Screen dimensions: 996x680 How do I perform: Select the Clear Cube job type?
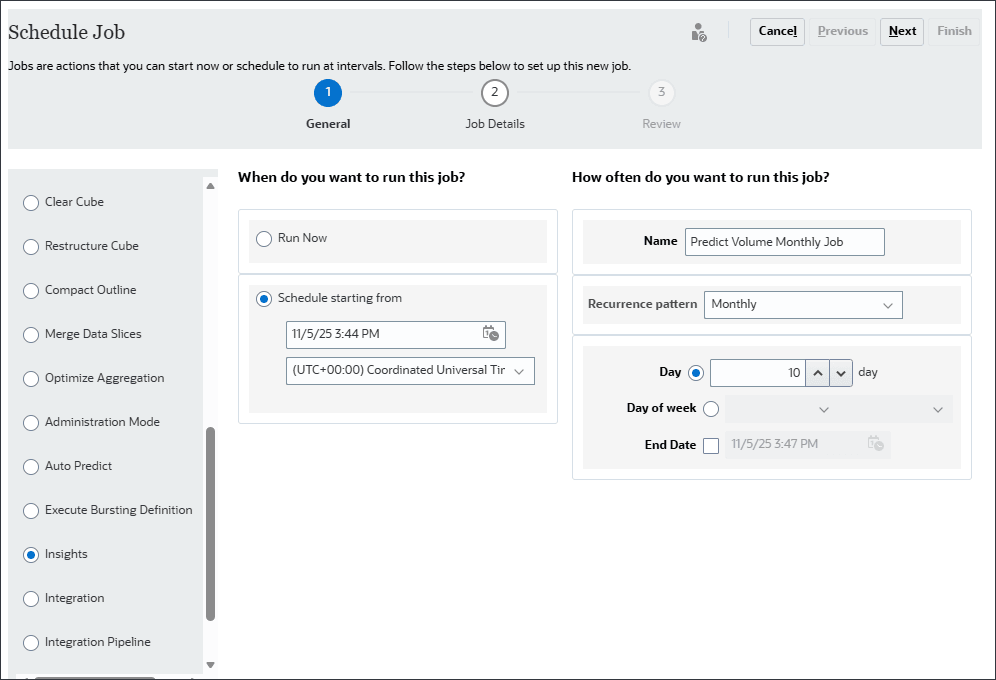pyautogui.click(x=30, y=203)
